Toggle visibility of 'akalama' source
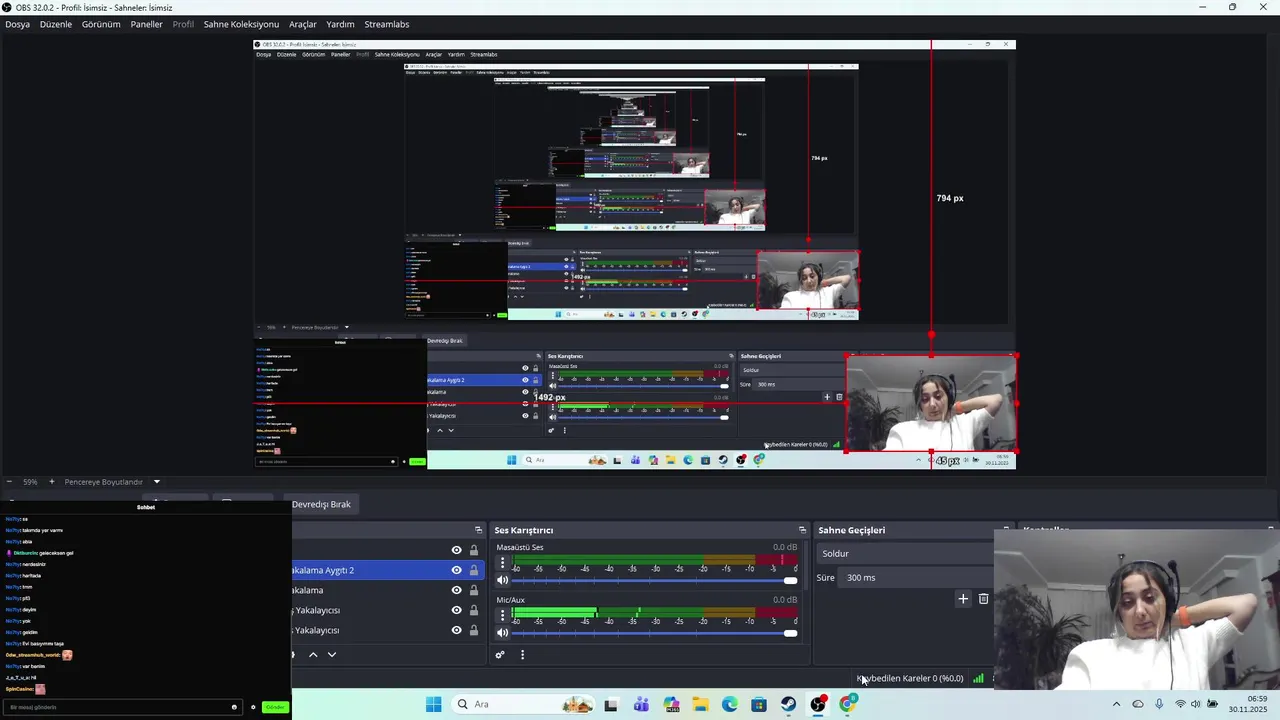 tap(456, 590)
